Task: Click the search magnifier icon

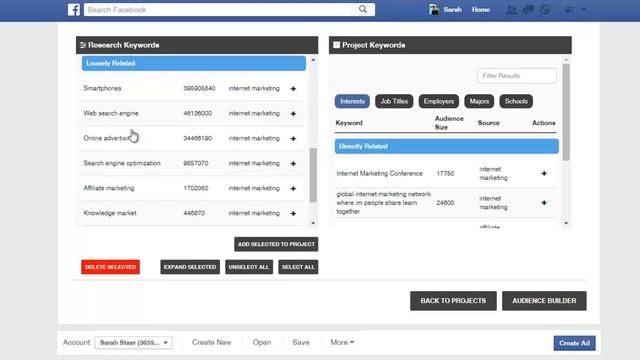Action: pyautogui.click(x=362, y=9)
